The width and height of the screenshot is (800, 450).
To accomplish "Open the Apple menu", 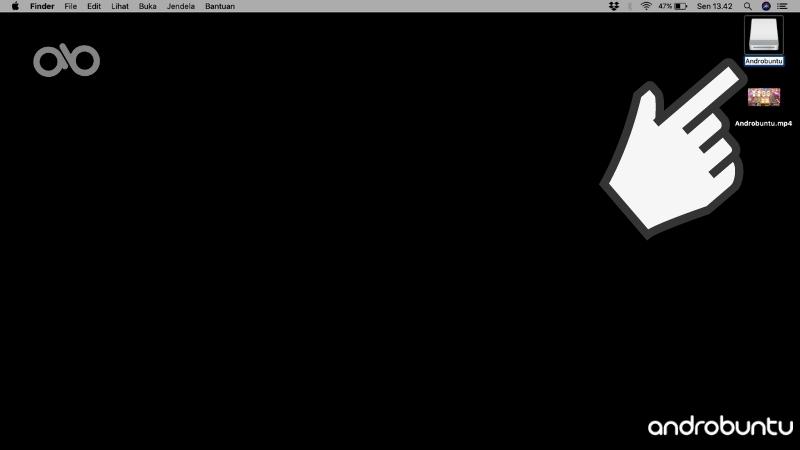I will coord(15,6).
